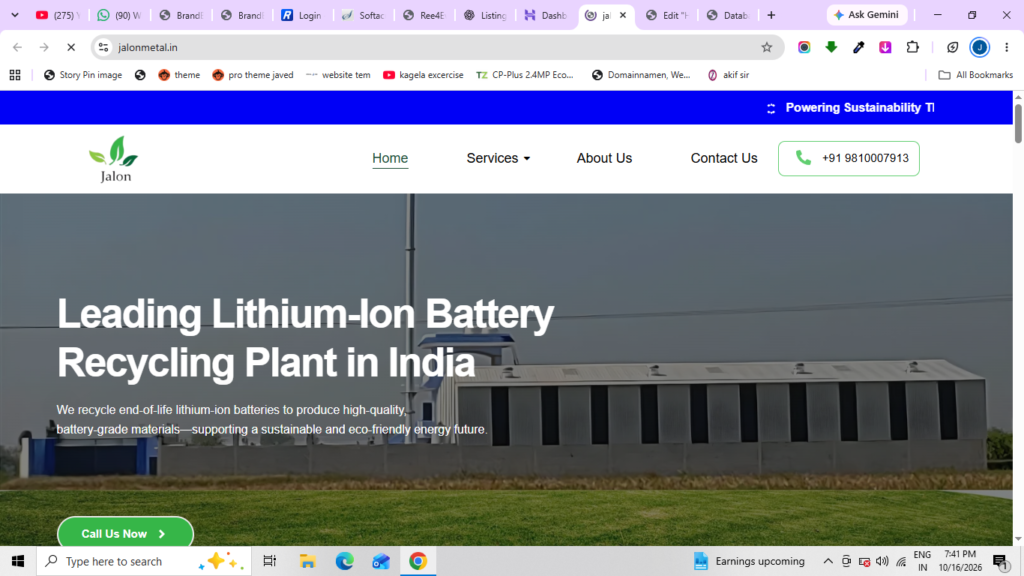Open the All Bookmarks folder
This screenshot has width=1024, height=576.
click(x=976, y=75)
